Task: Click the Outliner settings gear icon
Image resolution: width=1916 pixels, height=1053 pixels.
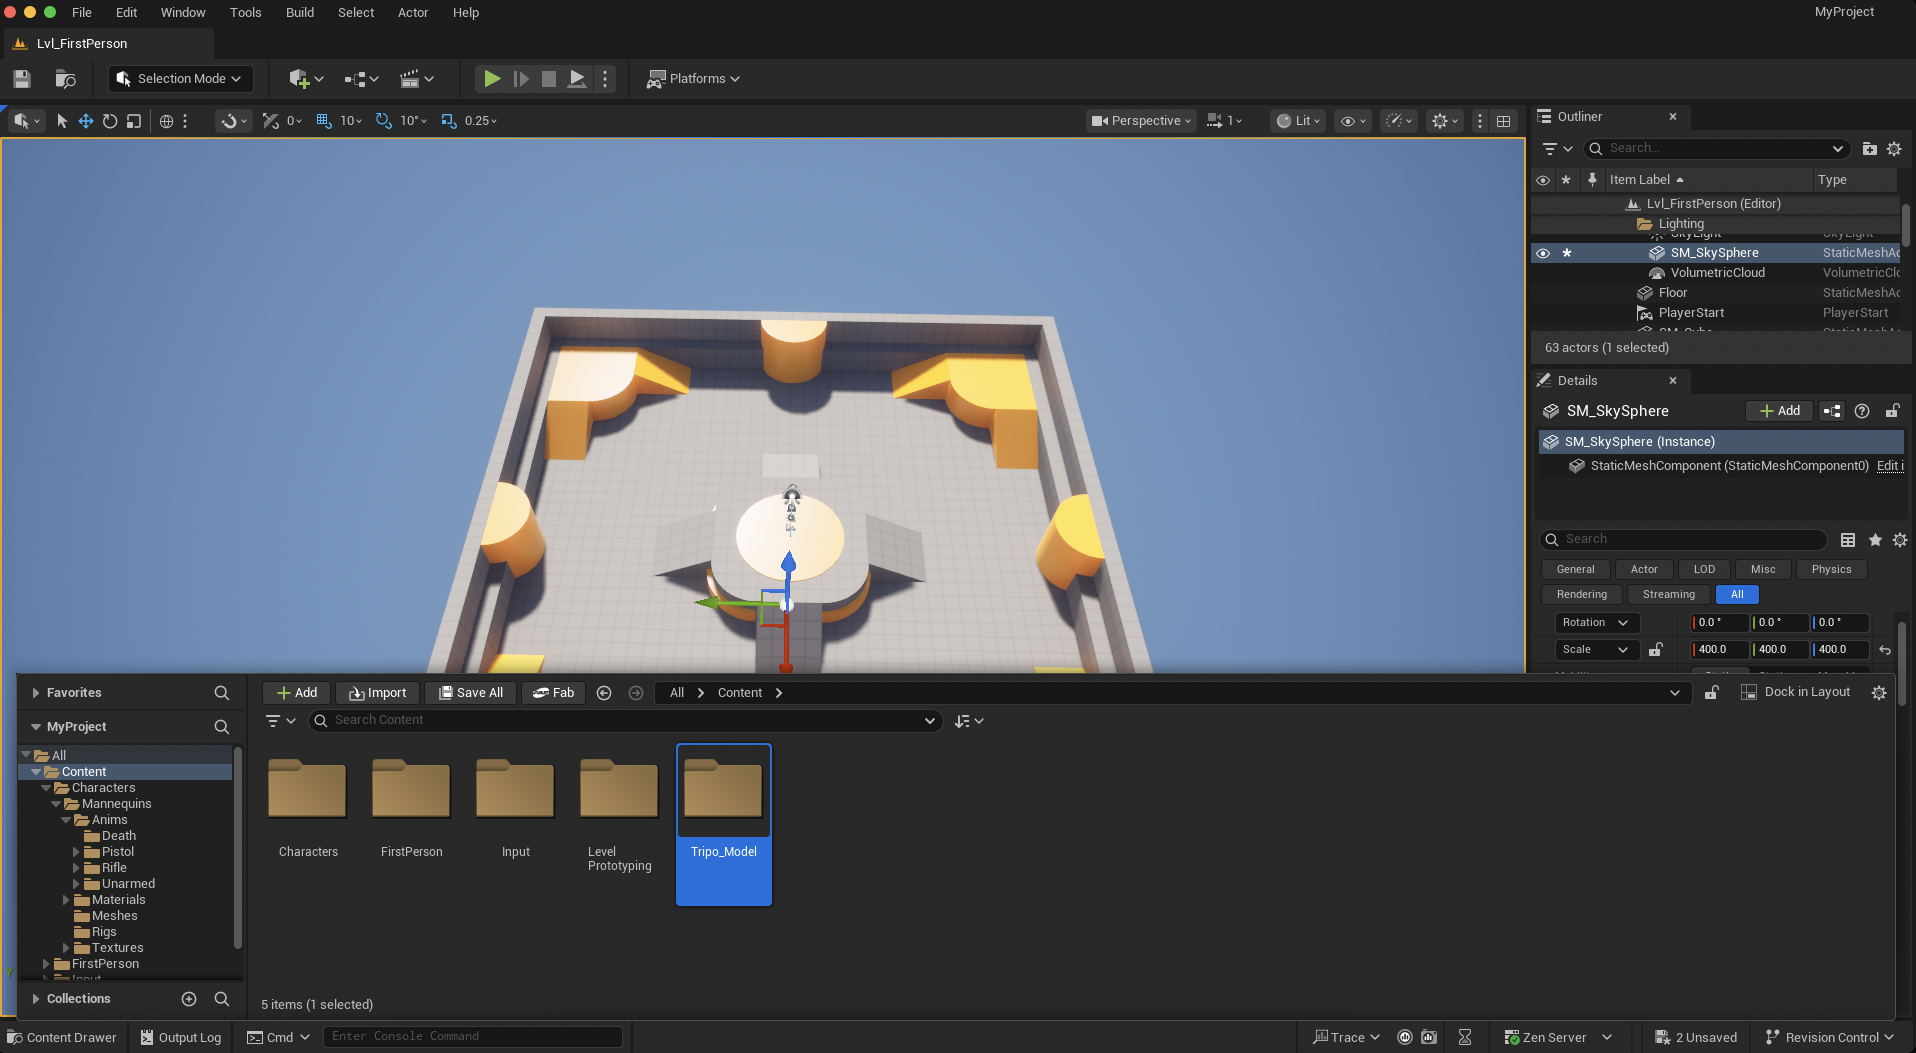Action: 1894,149
